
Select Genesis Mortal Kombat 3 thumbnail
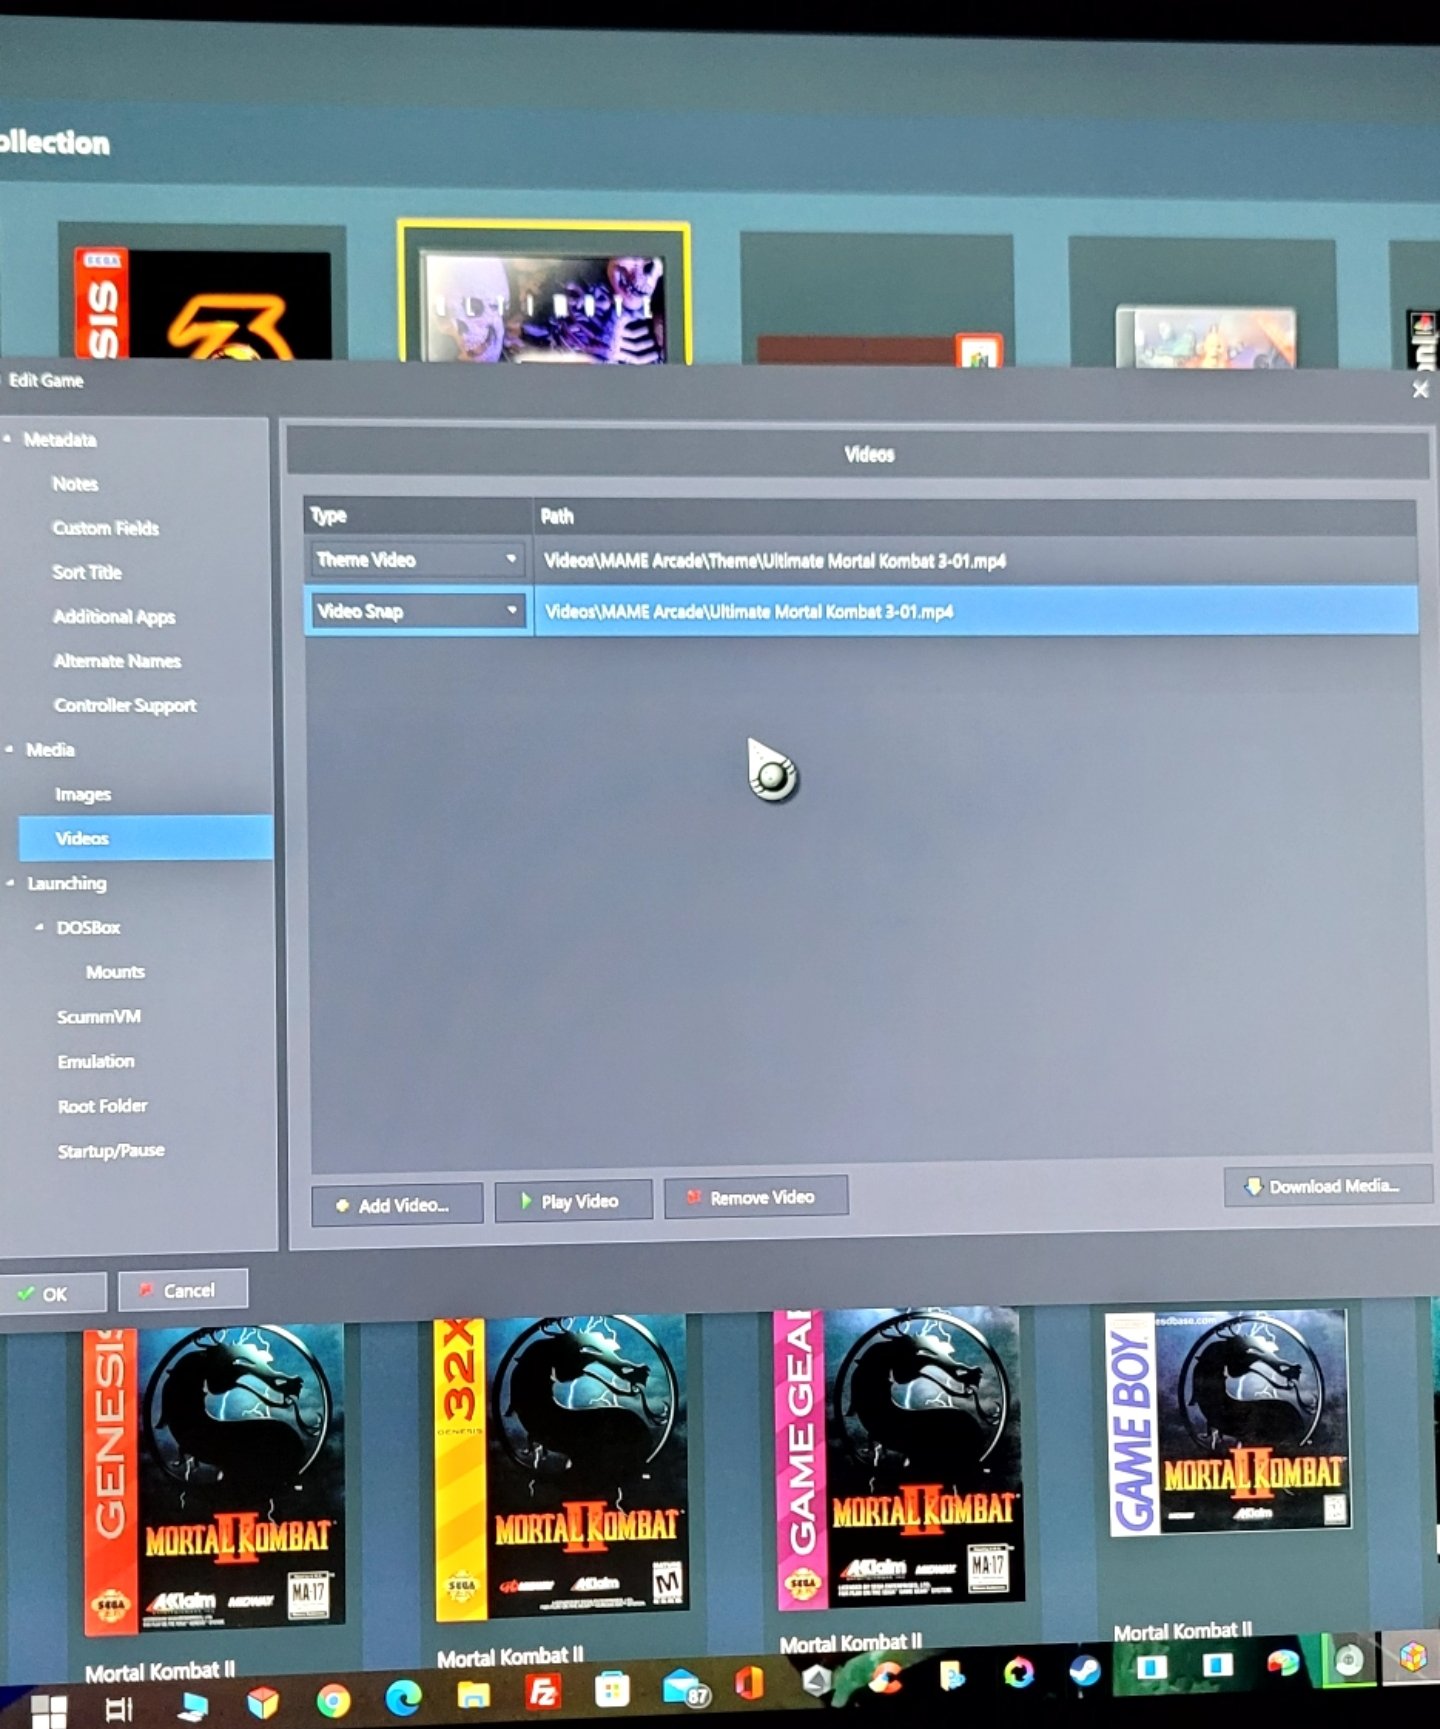coord(203,303)
